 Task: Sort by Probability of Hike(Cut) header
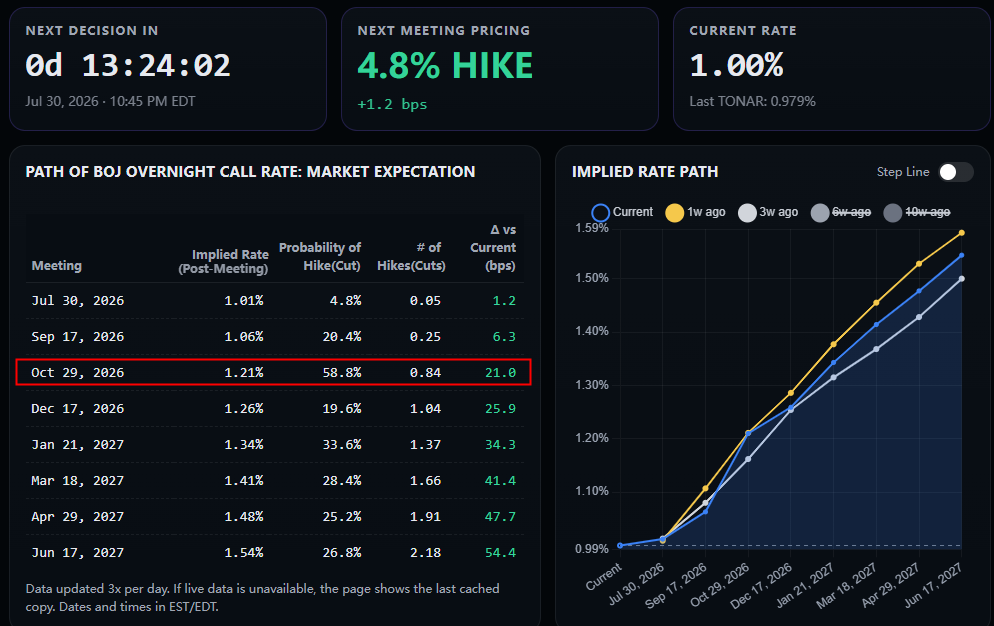pos(320,256)
